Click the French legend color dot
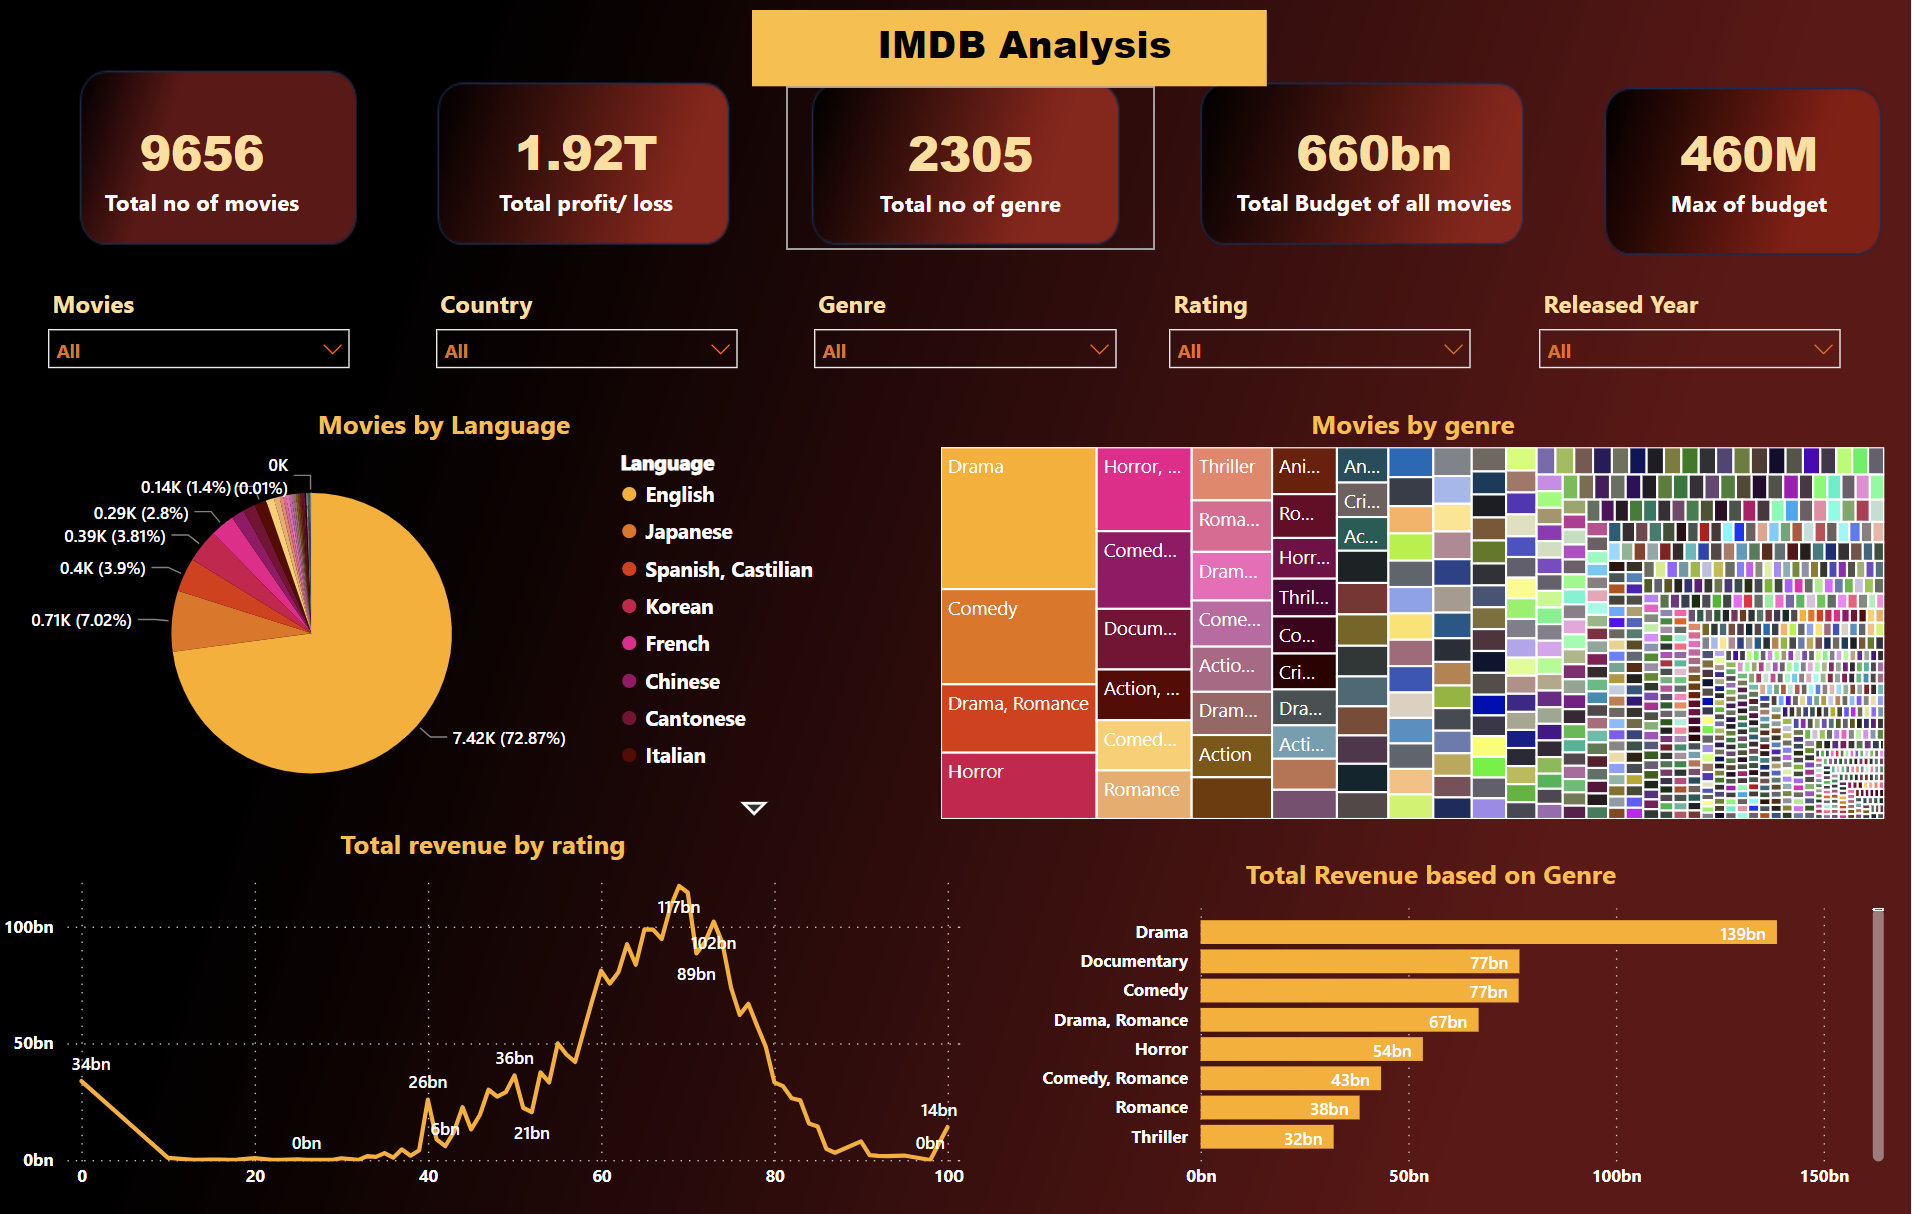1912x1214 pixels. (x=629, y=643)
